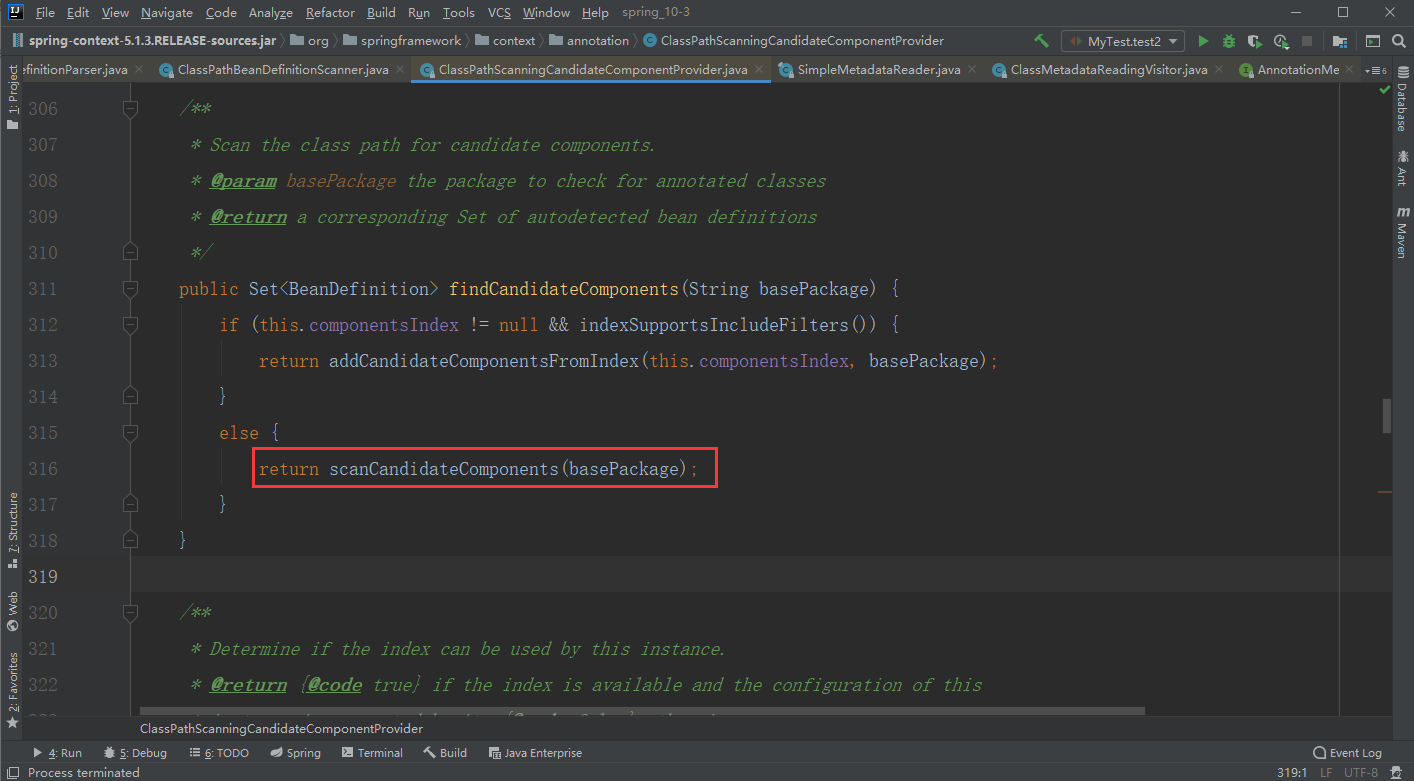Click findCandidateComponents method name on line 311

click(x=564, y=289)
